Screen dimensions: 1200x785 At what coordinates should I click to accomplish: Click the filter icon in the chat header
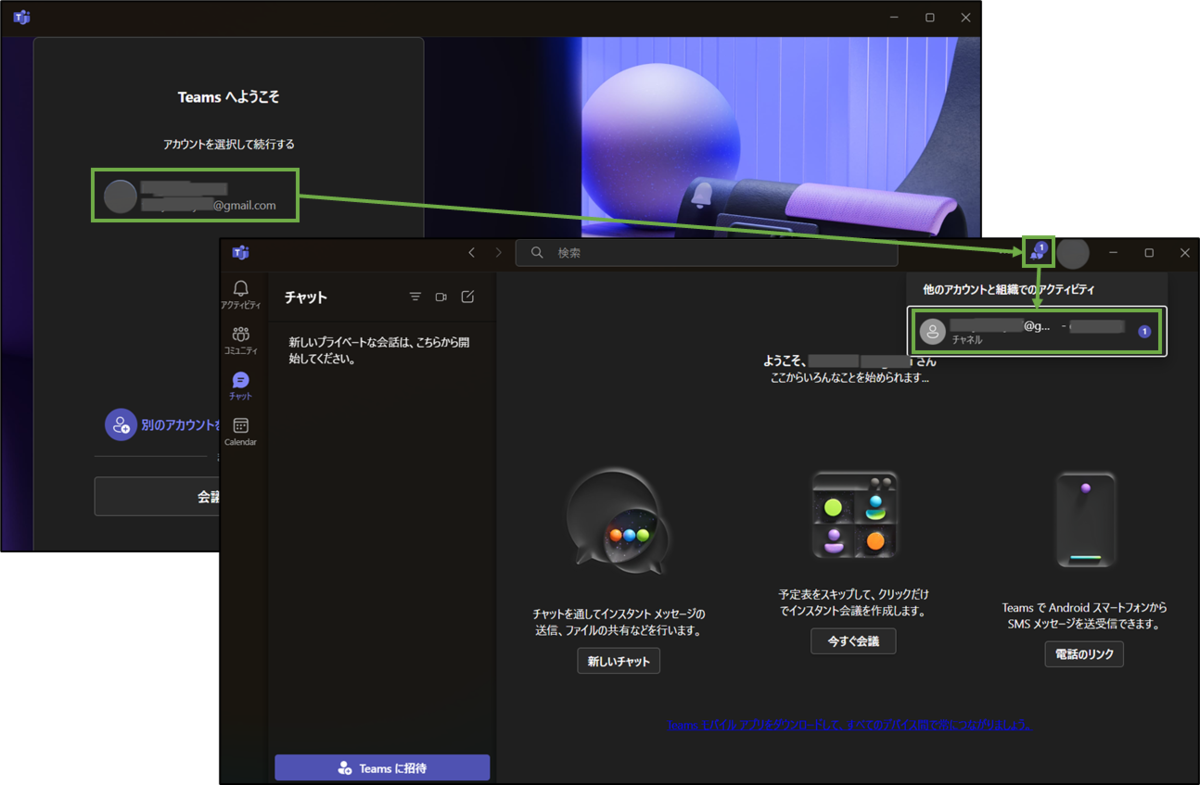(416, 297)
